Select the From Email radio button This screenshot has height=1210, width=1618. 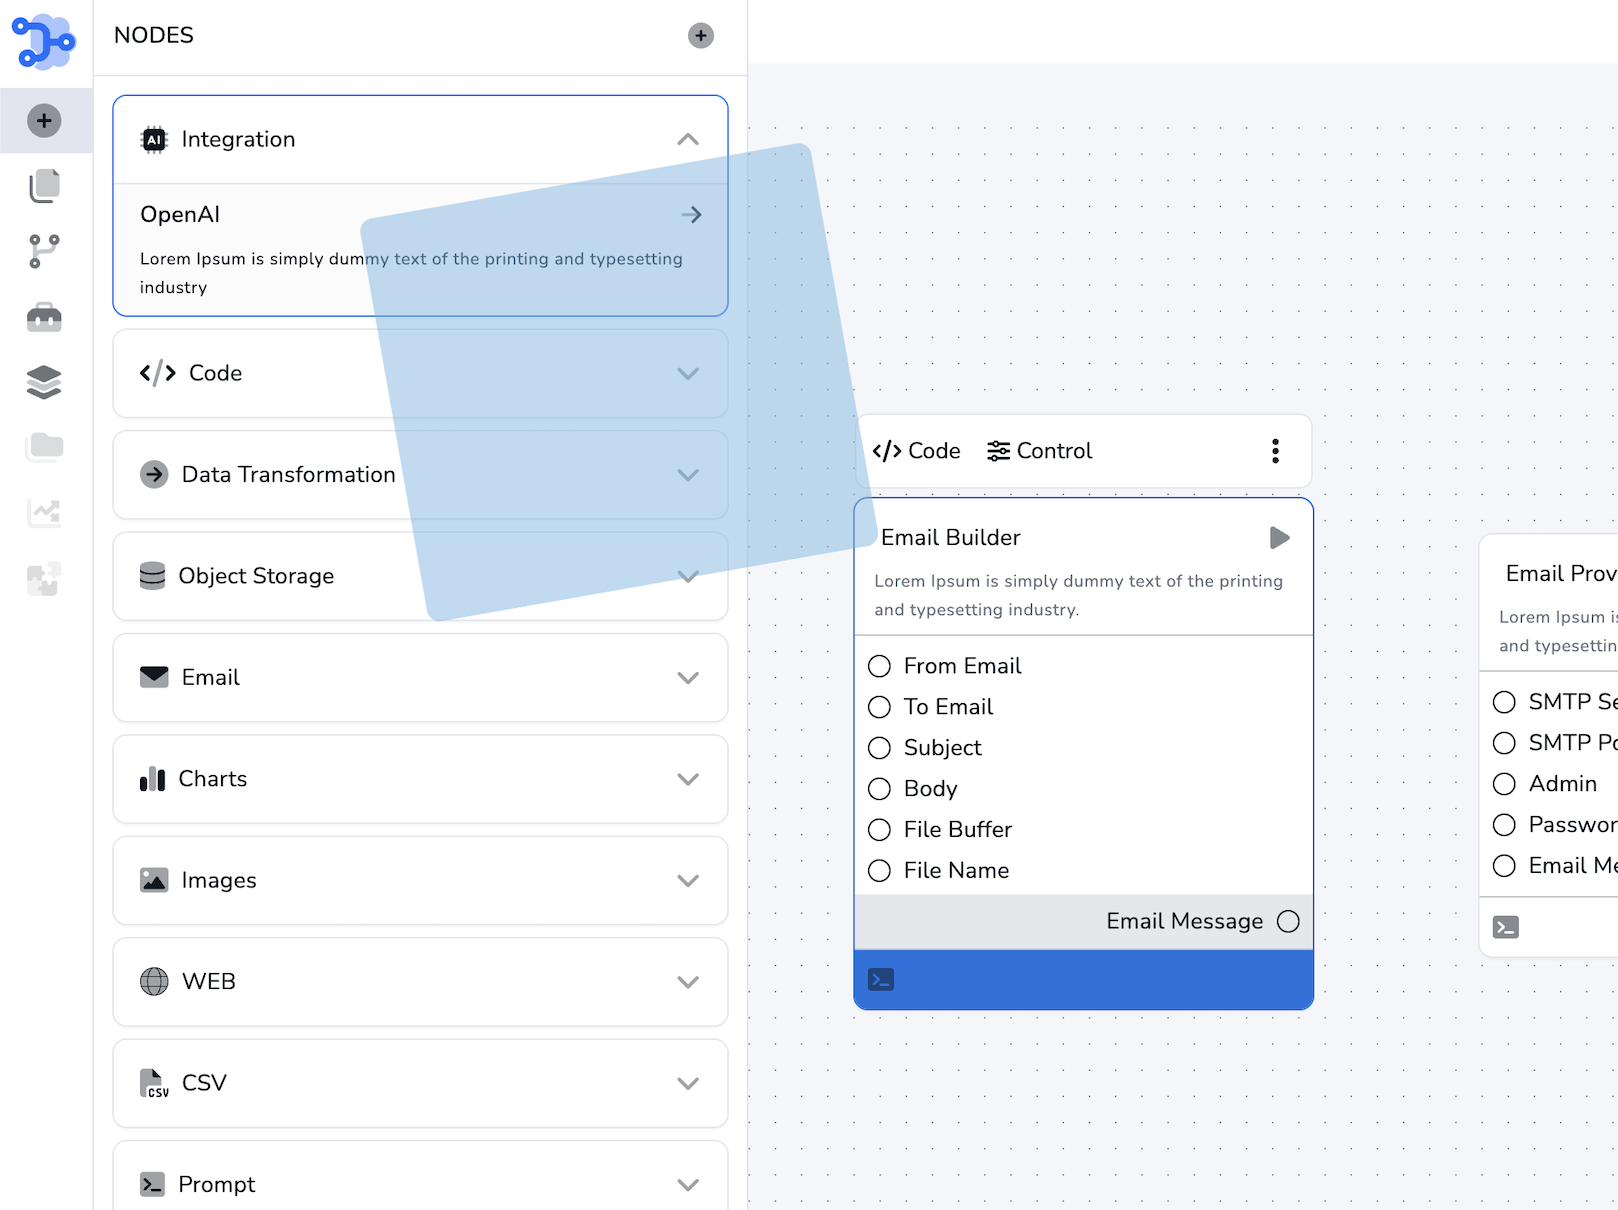[x=880, y=666]
